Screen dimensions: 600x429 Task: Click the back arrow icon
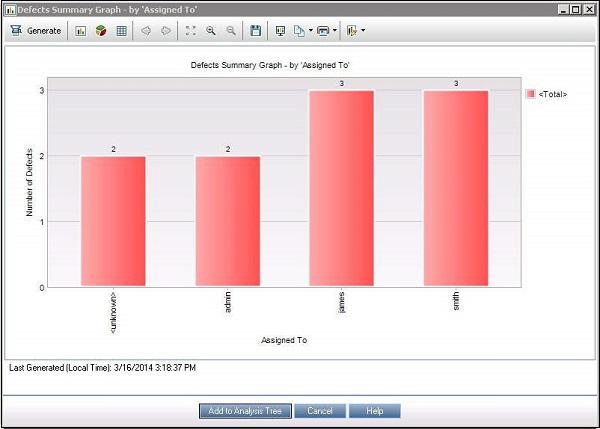point(146,31)
